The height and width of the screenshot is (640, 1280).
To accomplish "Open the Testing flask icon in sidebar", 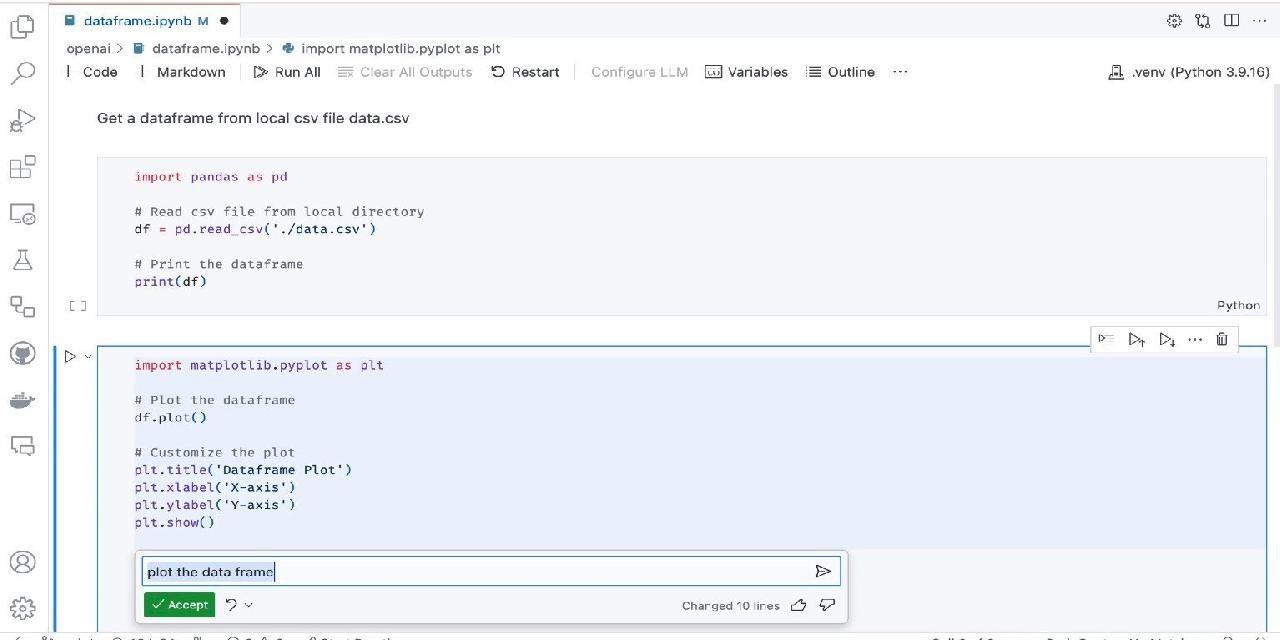I will tap(22, 260).
